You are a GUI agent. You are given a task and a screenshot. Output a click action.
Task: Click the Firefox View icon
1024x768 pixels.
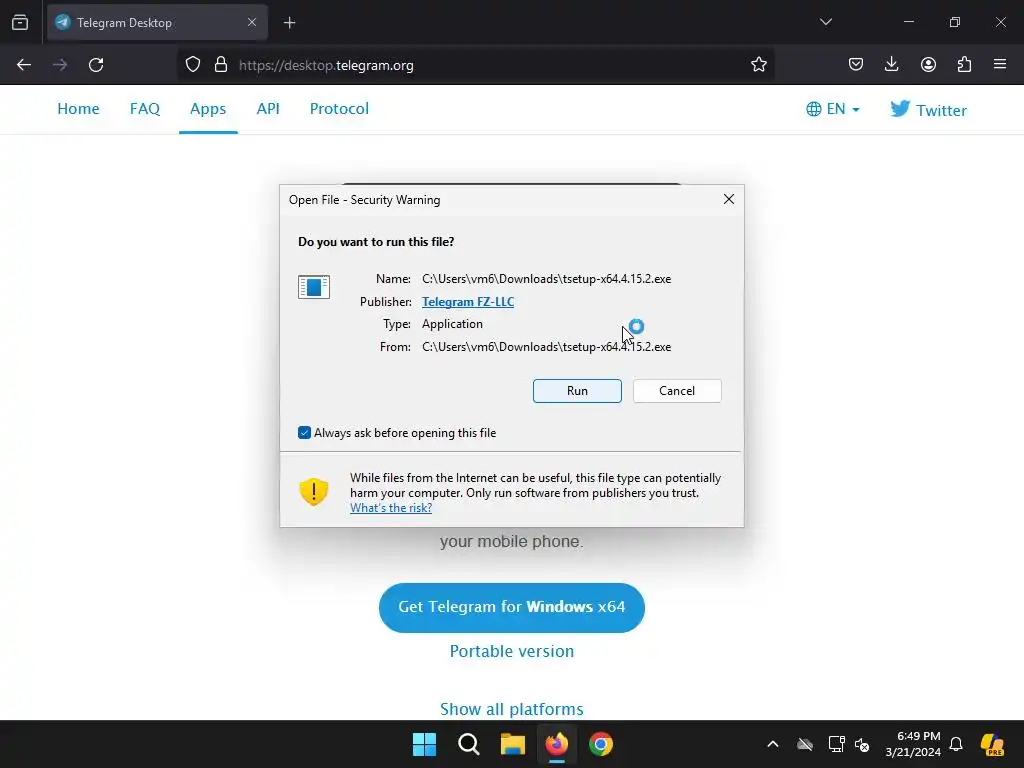20,22
